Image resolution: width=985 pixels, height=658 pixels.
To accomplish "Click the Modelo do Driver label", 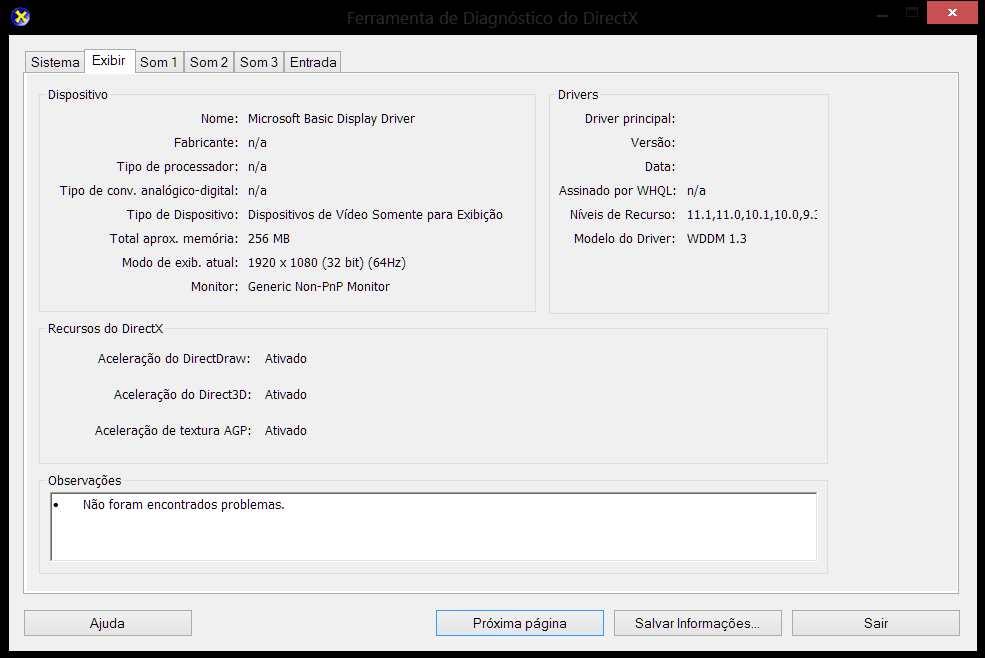I will click(x=624, y=239).
